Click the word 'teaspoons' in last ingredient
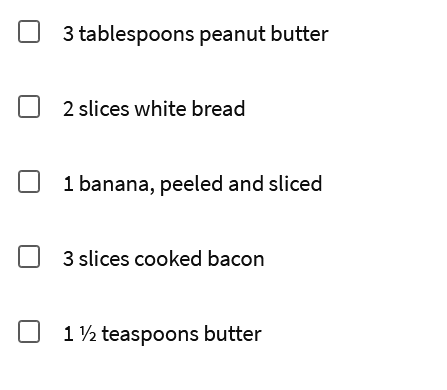 point(150,335)
